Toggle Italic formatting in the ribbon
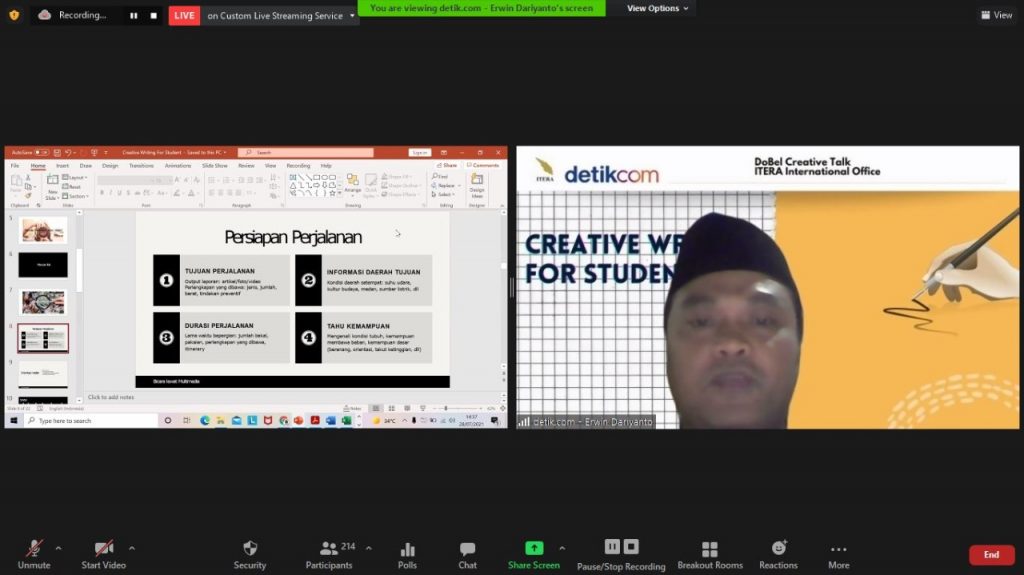The image size is (1024, 575). pos(110,193)
